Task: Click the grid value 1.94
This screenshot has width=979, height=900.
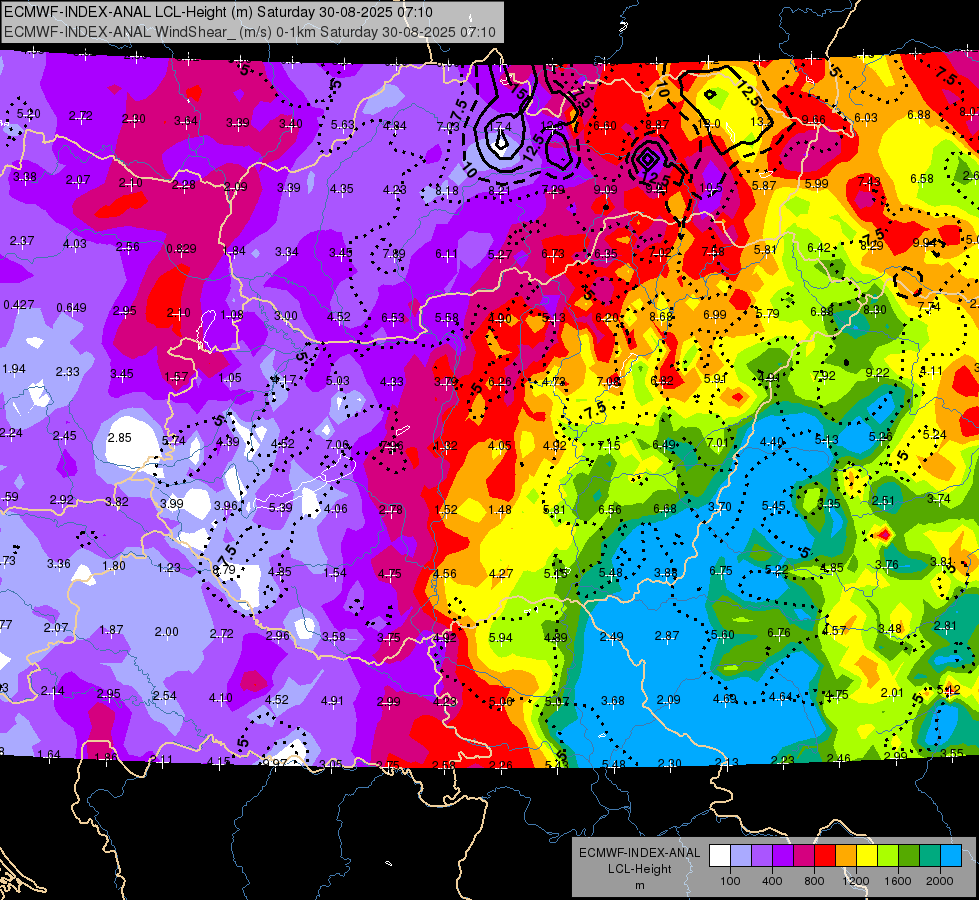Action: [14, 369]
